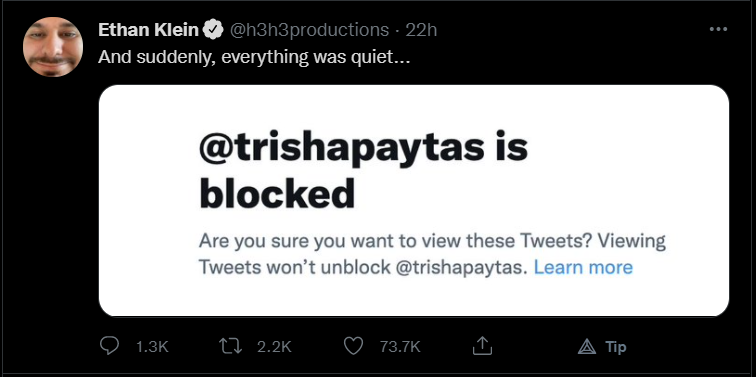The height and width of the screenshot is (377, 756).
Task: Select the 73.7K likes count
Action: click(400, 347)
